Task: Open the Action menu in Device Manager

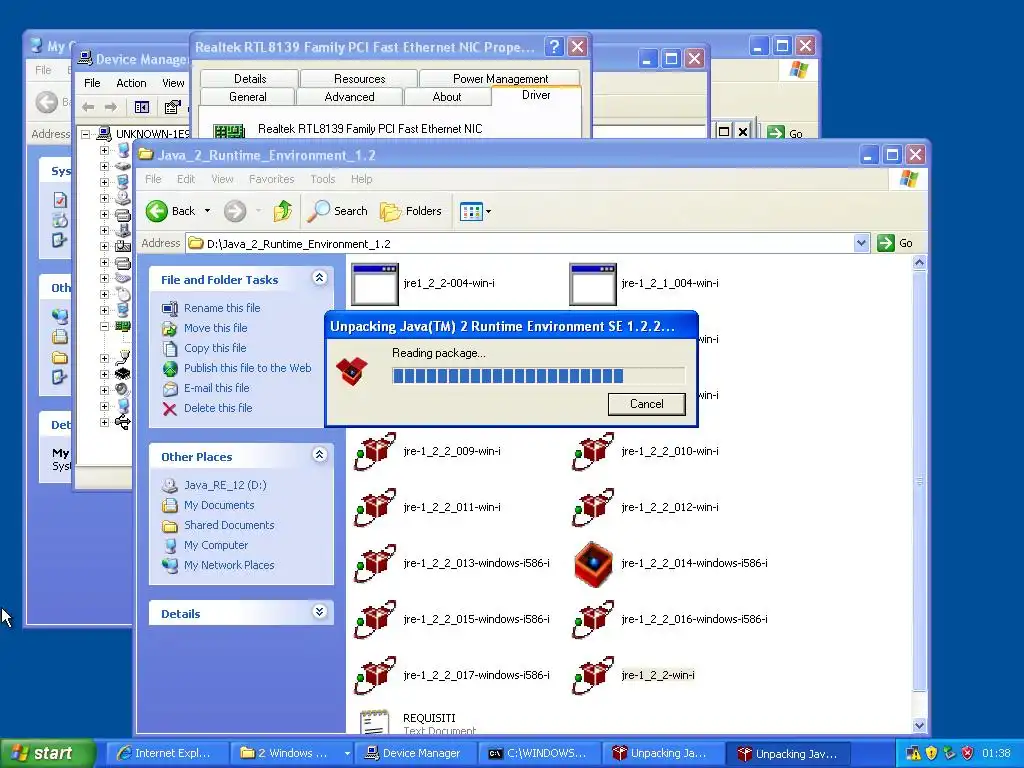Action: point(131,83)
